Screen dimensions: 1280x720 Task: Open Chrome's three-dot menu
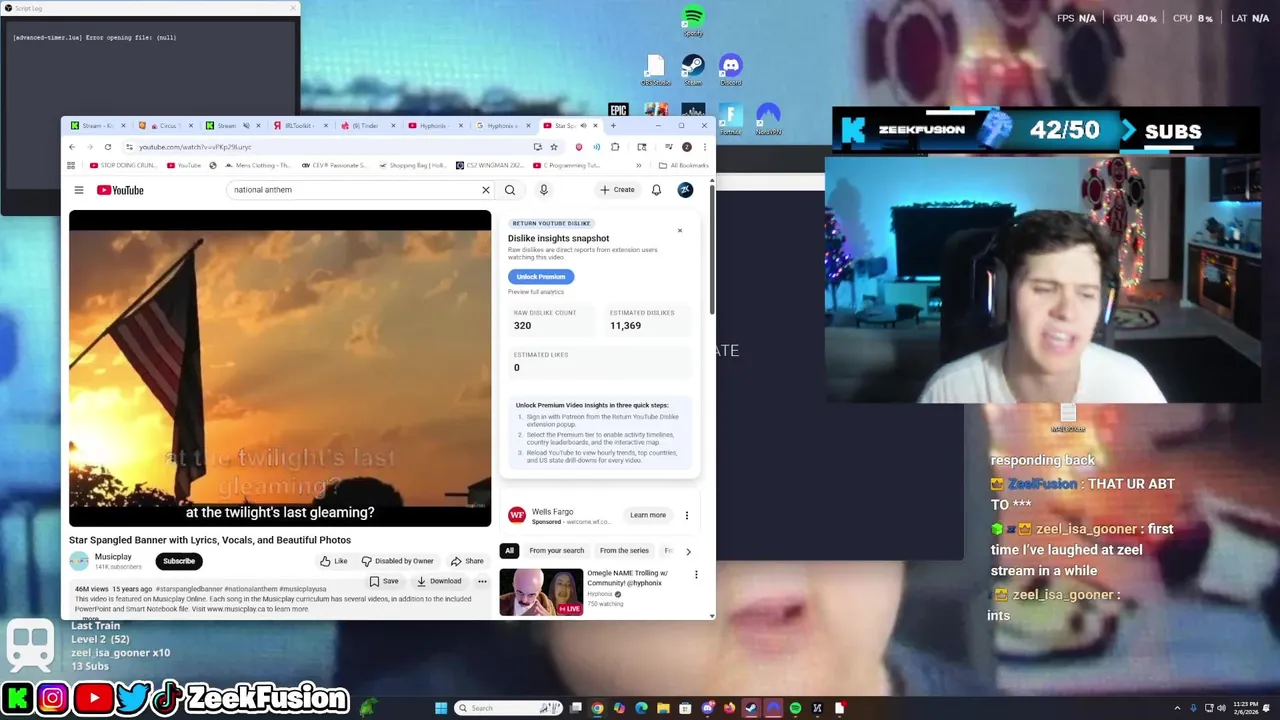tap(704, 147)
